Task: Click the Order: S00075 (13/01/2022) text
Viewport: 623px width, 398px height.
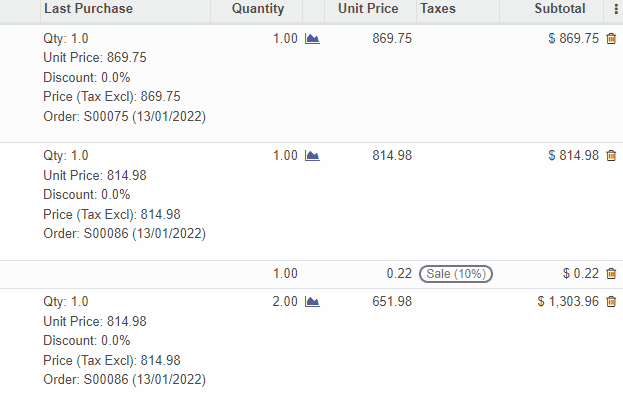Action: 124,116
